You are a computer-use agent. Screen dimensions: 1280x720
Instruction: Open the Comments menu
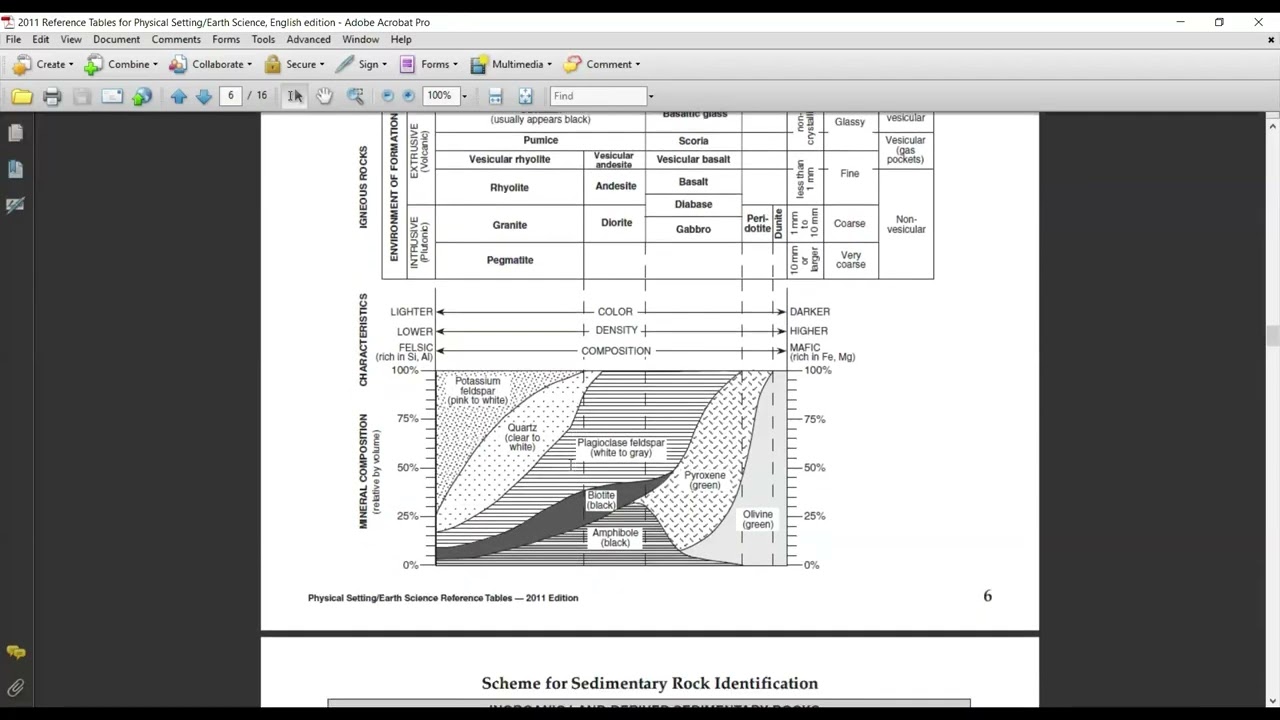[x=176, y=39]
